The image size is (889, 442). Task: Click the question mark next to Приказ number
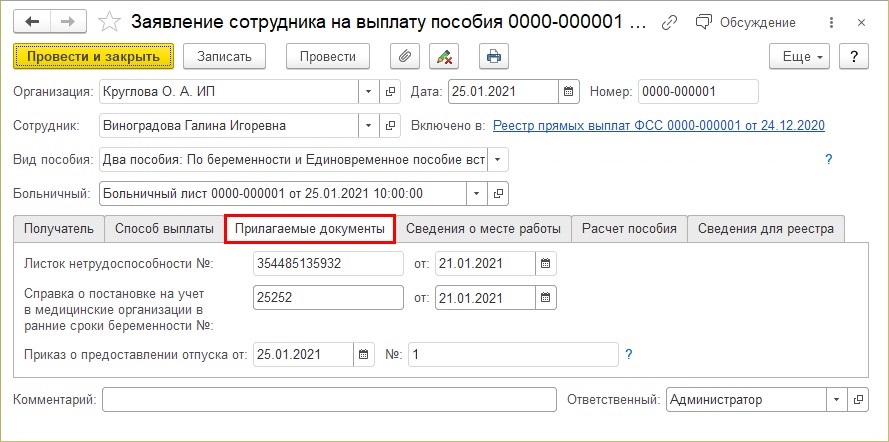click(628, 355)
